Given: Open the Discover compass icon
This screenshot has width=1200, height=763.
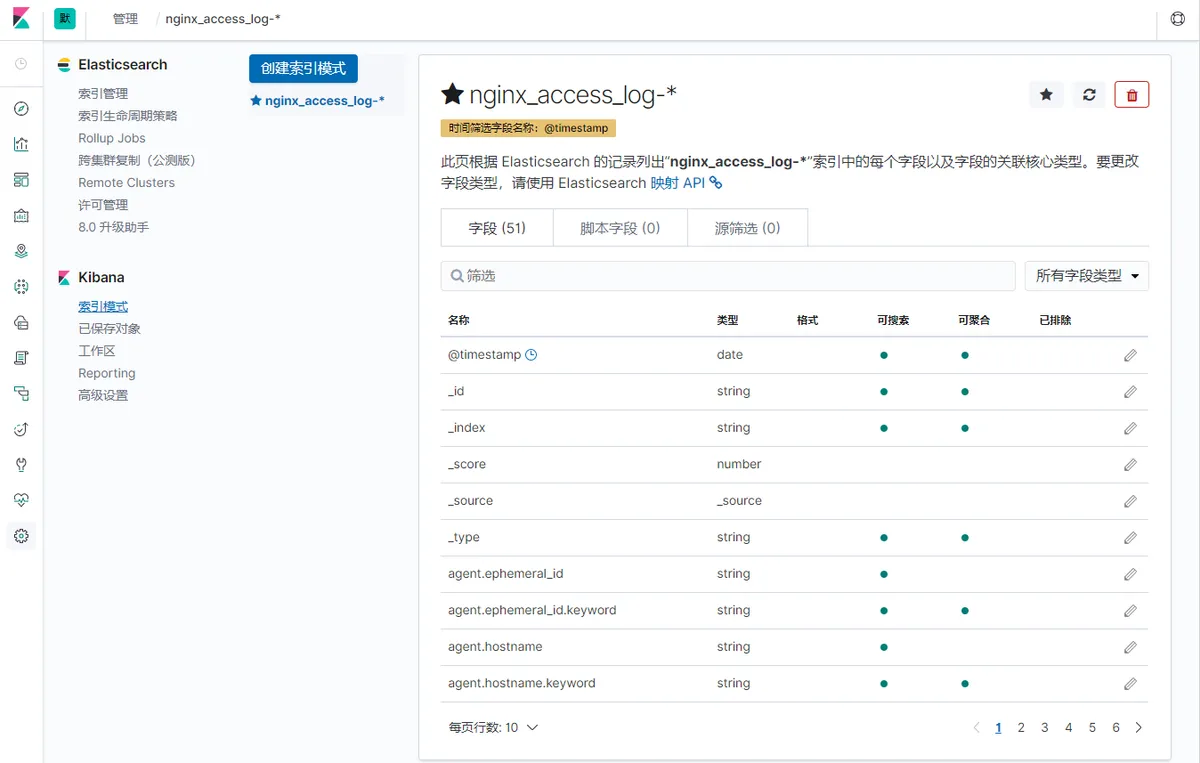Looking at the screenshot, I should pyautogui.click(x=21, y=109).
